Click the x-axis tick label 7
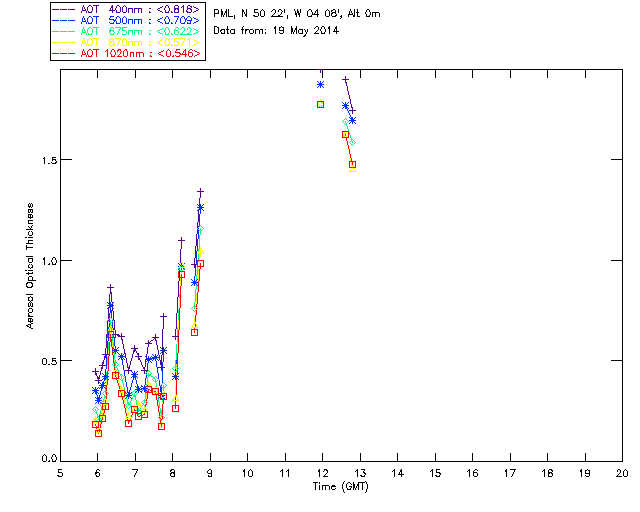This screenshot has width=640, height=512. click(x=135, y=474)
